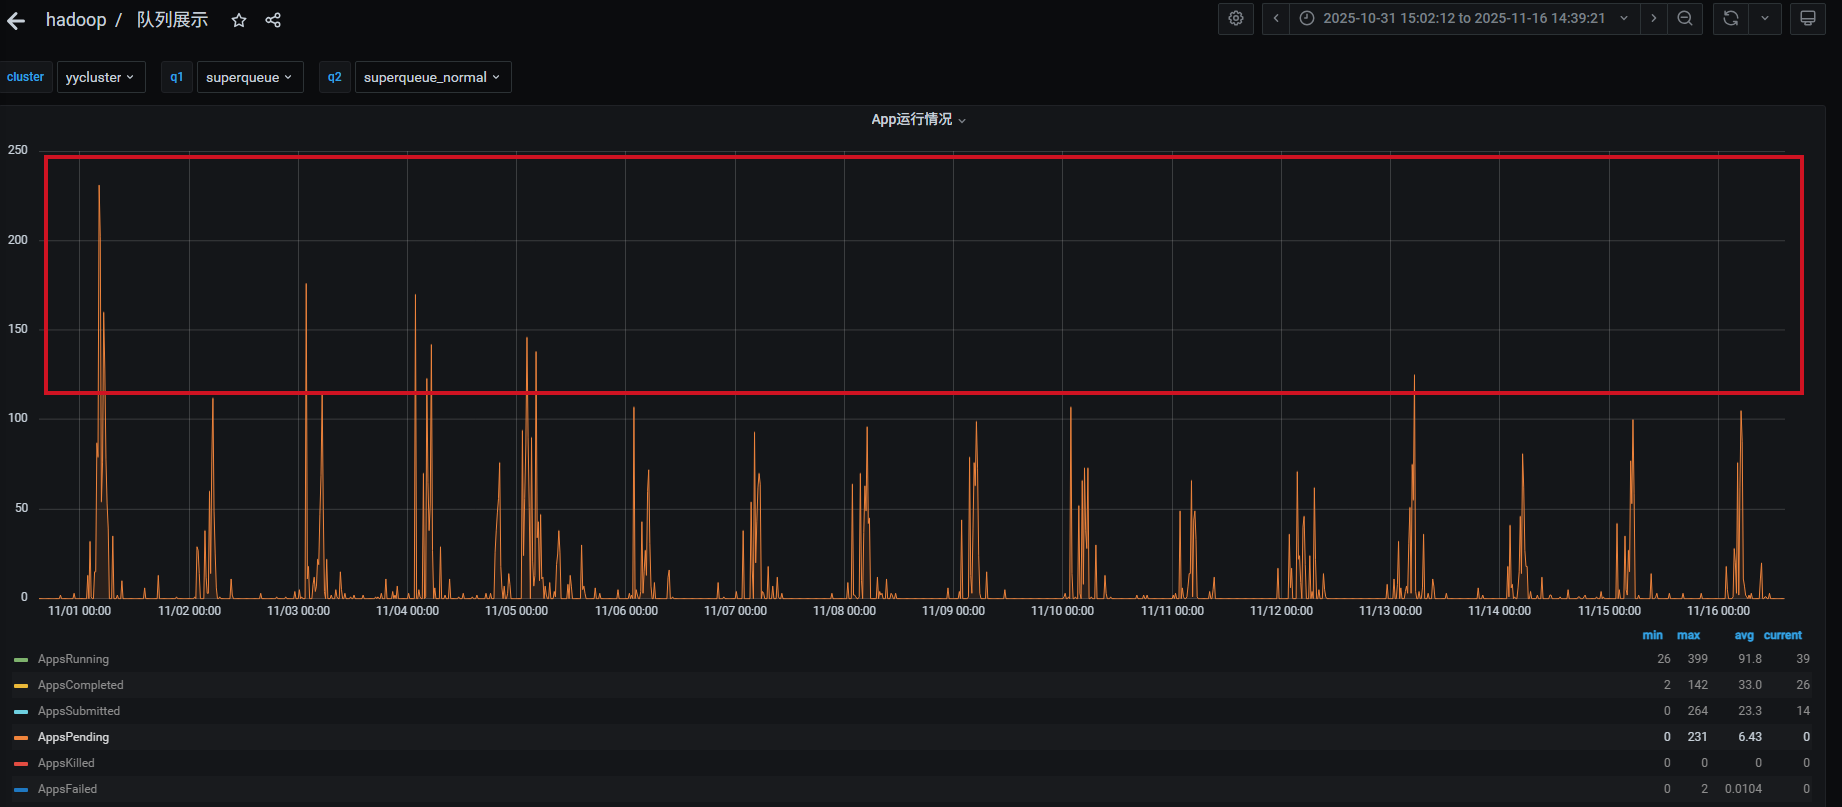This screenshot has height=807, width=1842.
Task: Open the refresh interval dropdown arrow
Action: click(1765, 19)
